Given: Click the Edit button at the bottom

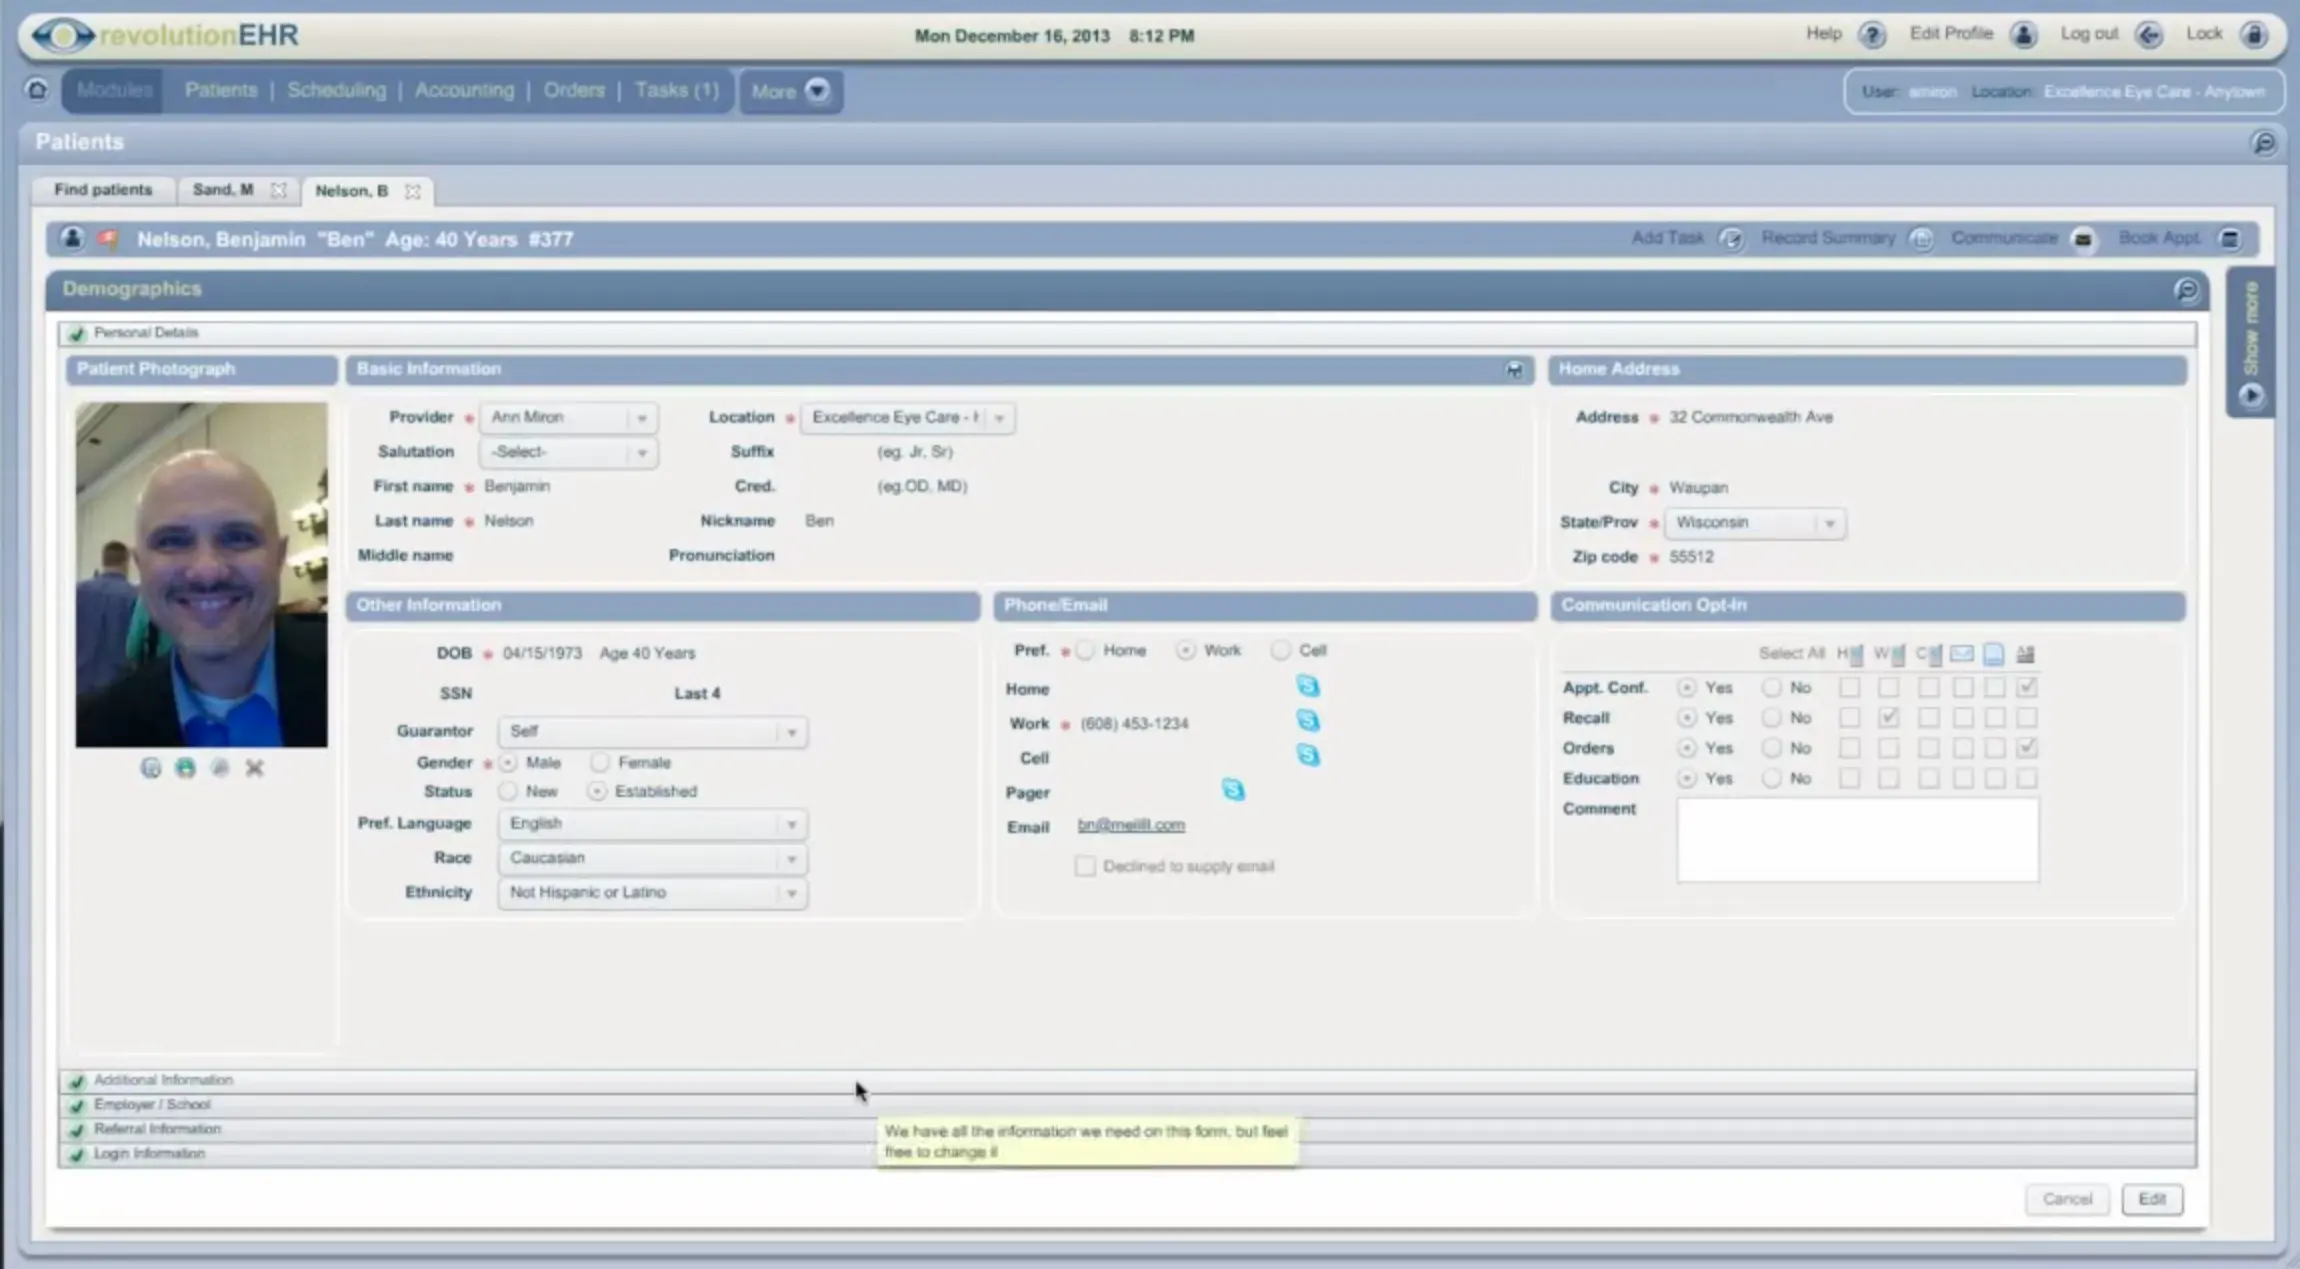Looking at the screenshot, I should pyautogui.click(x=2152, y=1199).
